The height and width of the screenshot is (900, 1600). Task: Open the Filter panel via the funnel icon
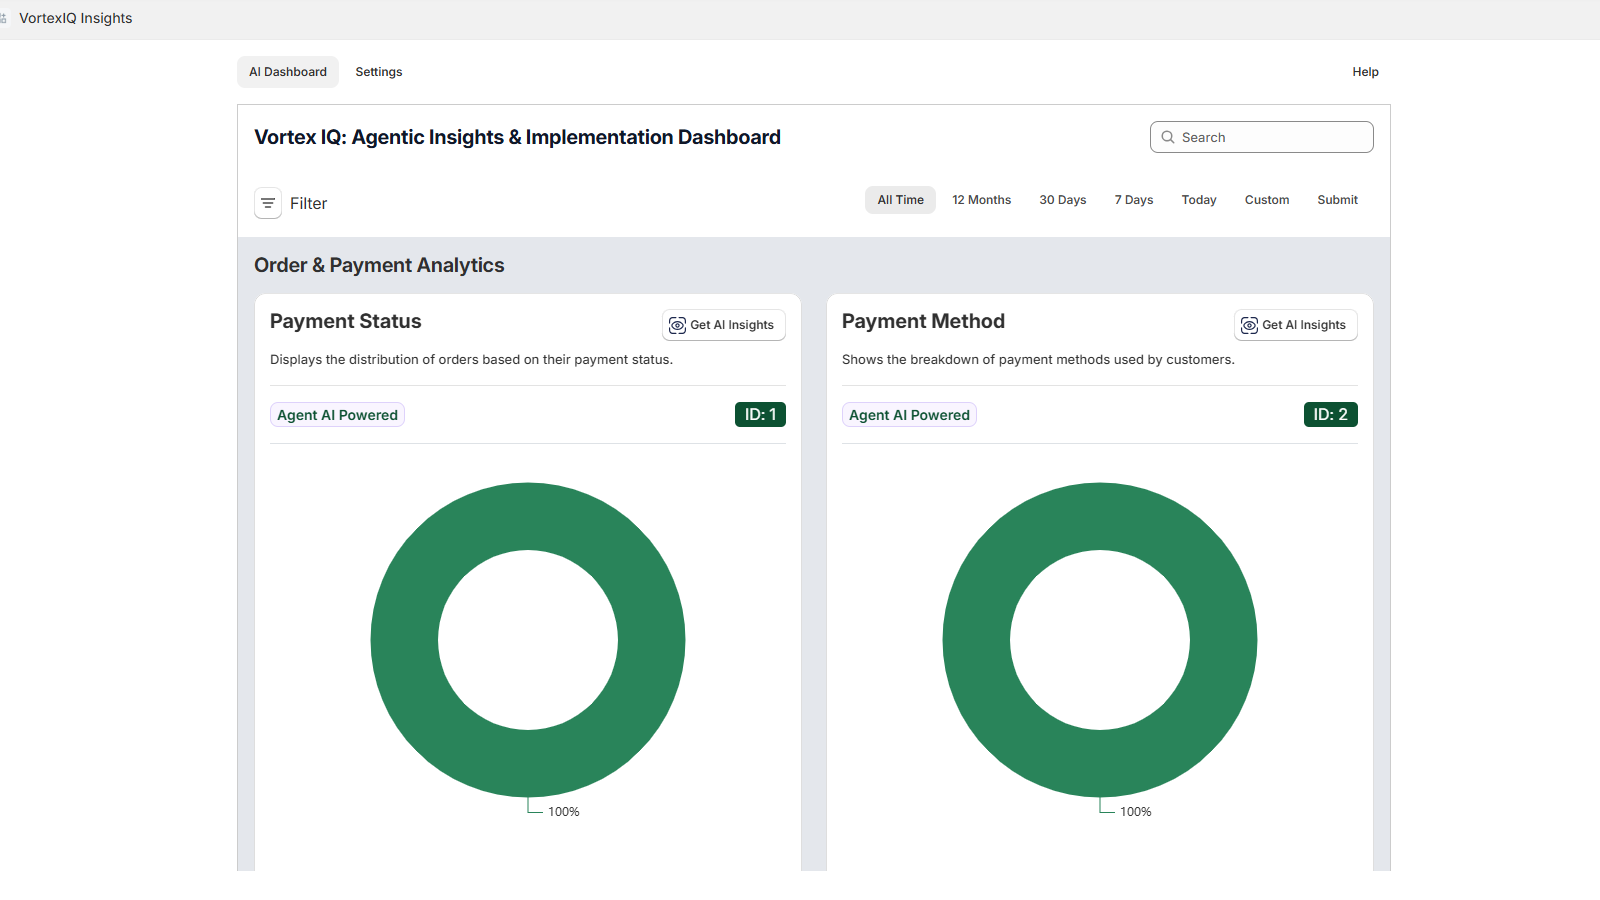[267, 203]
